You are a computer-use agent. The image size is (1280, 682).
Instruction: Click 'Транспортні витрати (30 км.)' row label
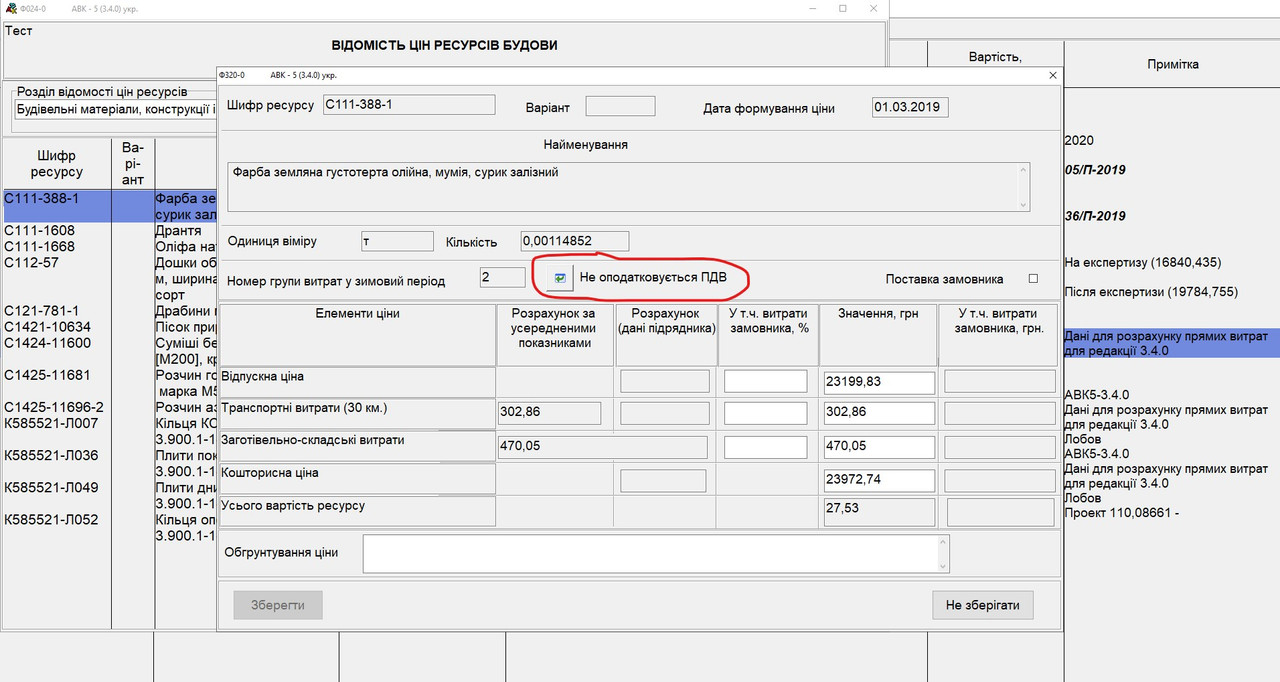304,408
